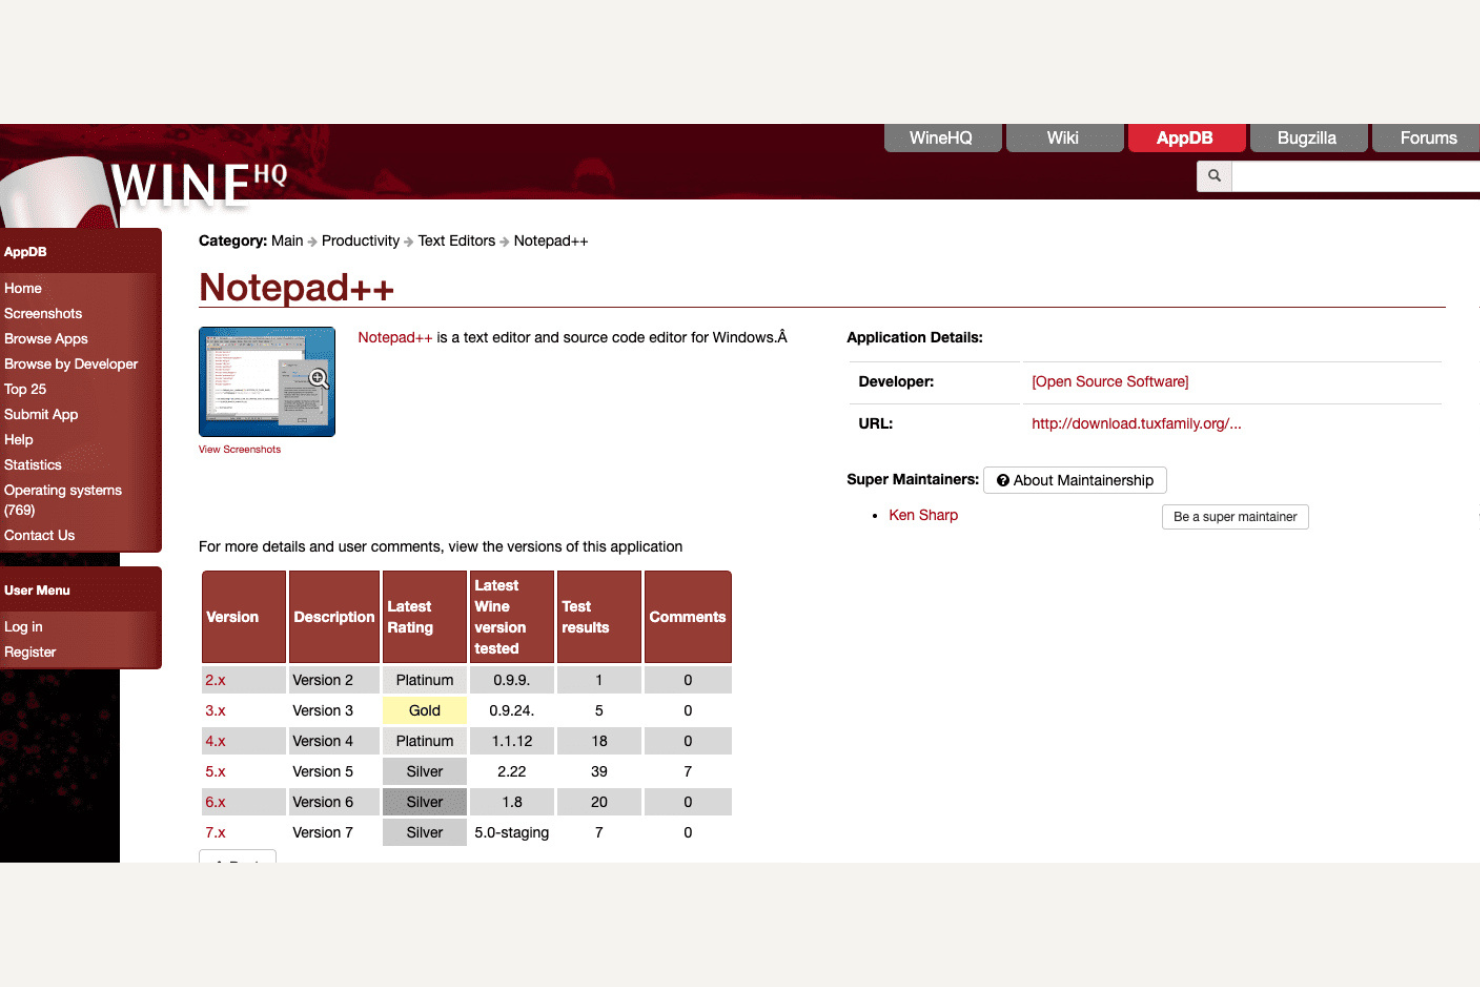The width and height of the screenshot is (1480, 987).
Task: Go to Submit App in the sidebar
Action: (41, 414)
